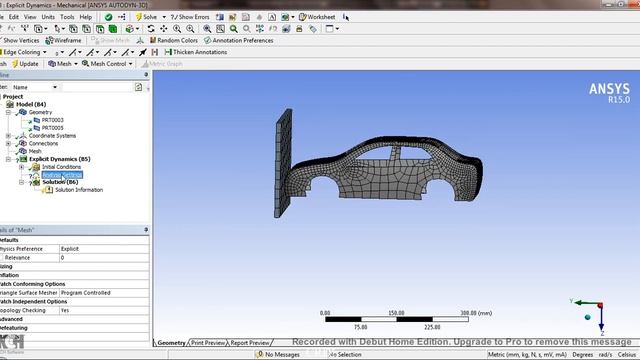Click the Face selection filter icon

pyautogui.click(x=100, y=29)
